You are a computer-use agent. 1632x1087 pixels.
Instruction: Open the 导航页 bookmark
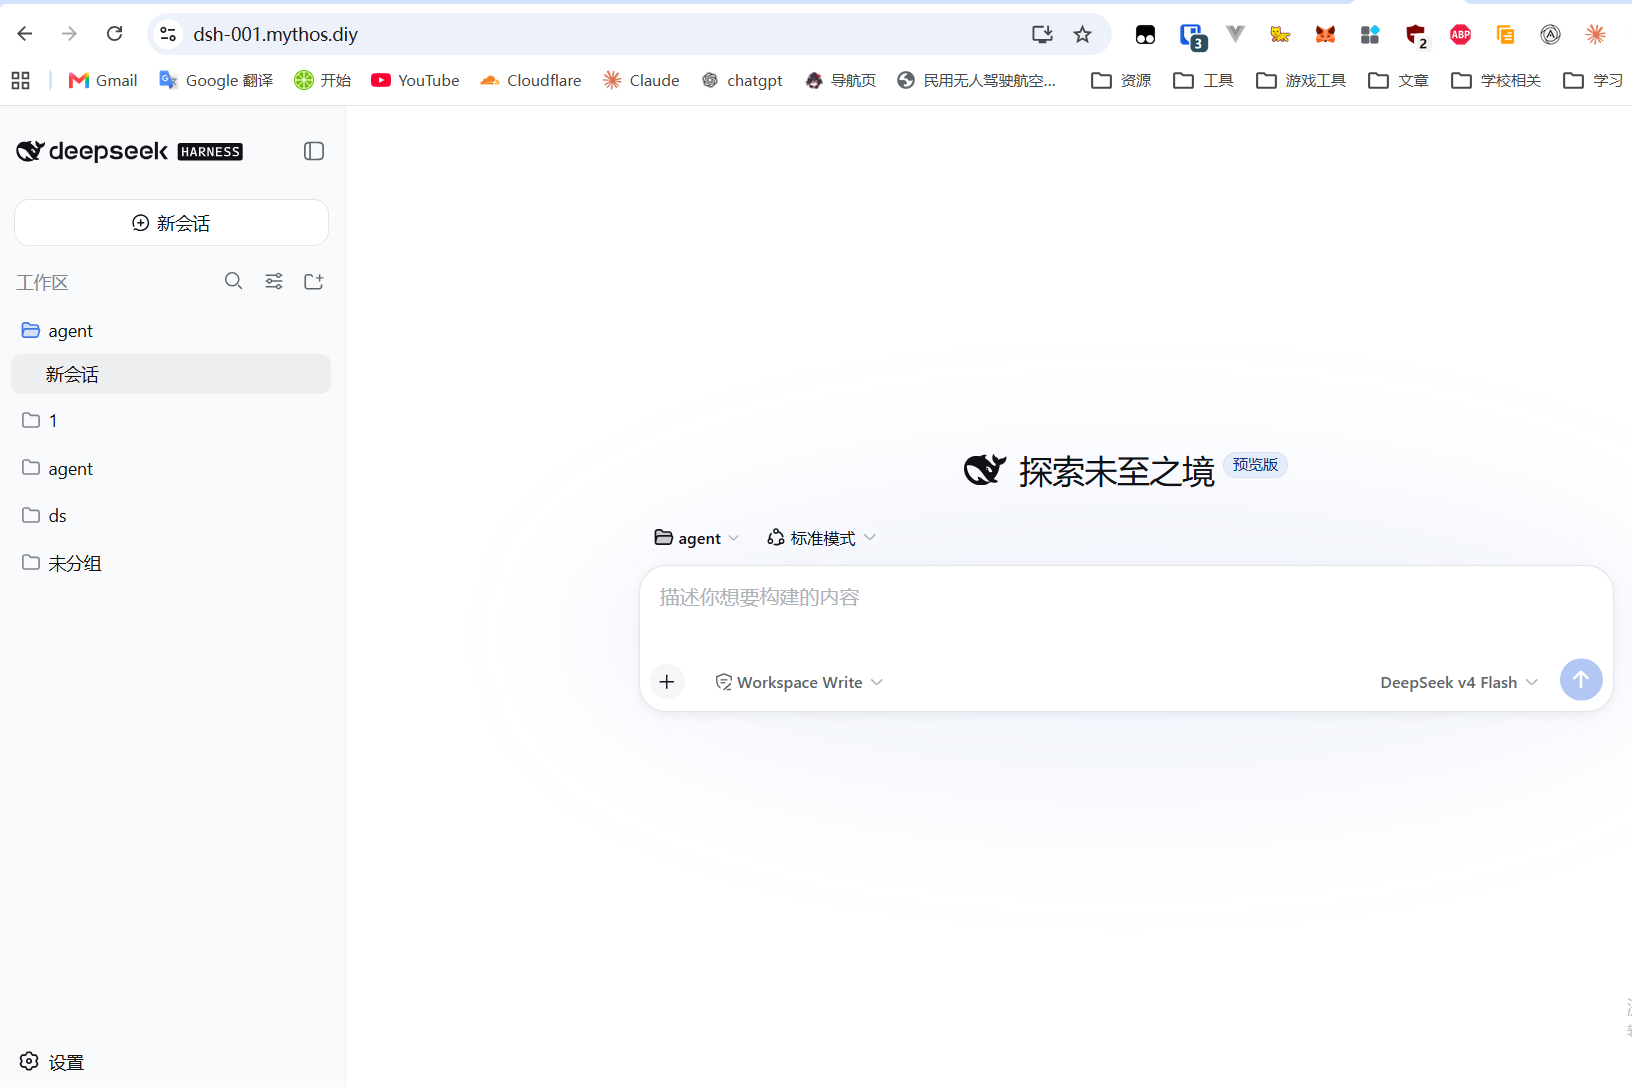[x=840, y=80]
